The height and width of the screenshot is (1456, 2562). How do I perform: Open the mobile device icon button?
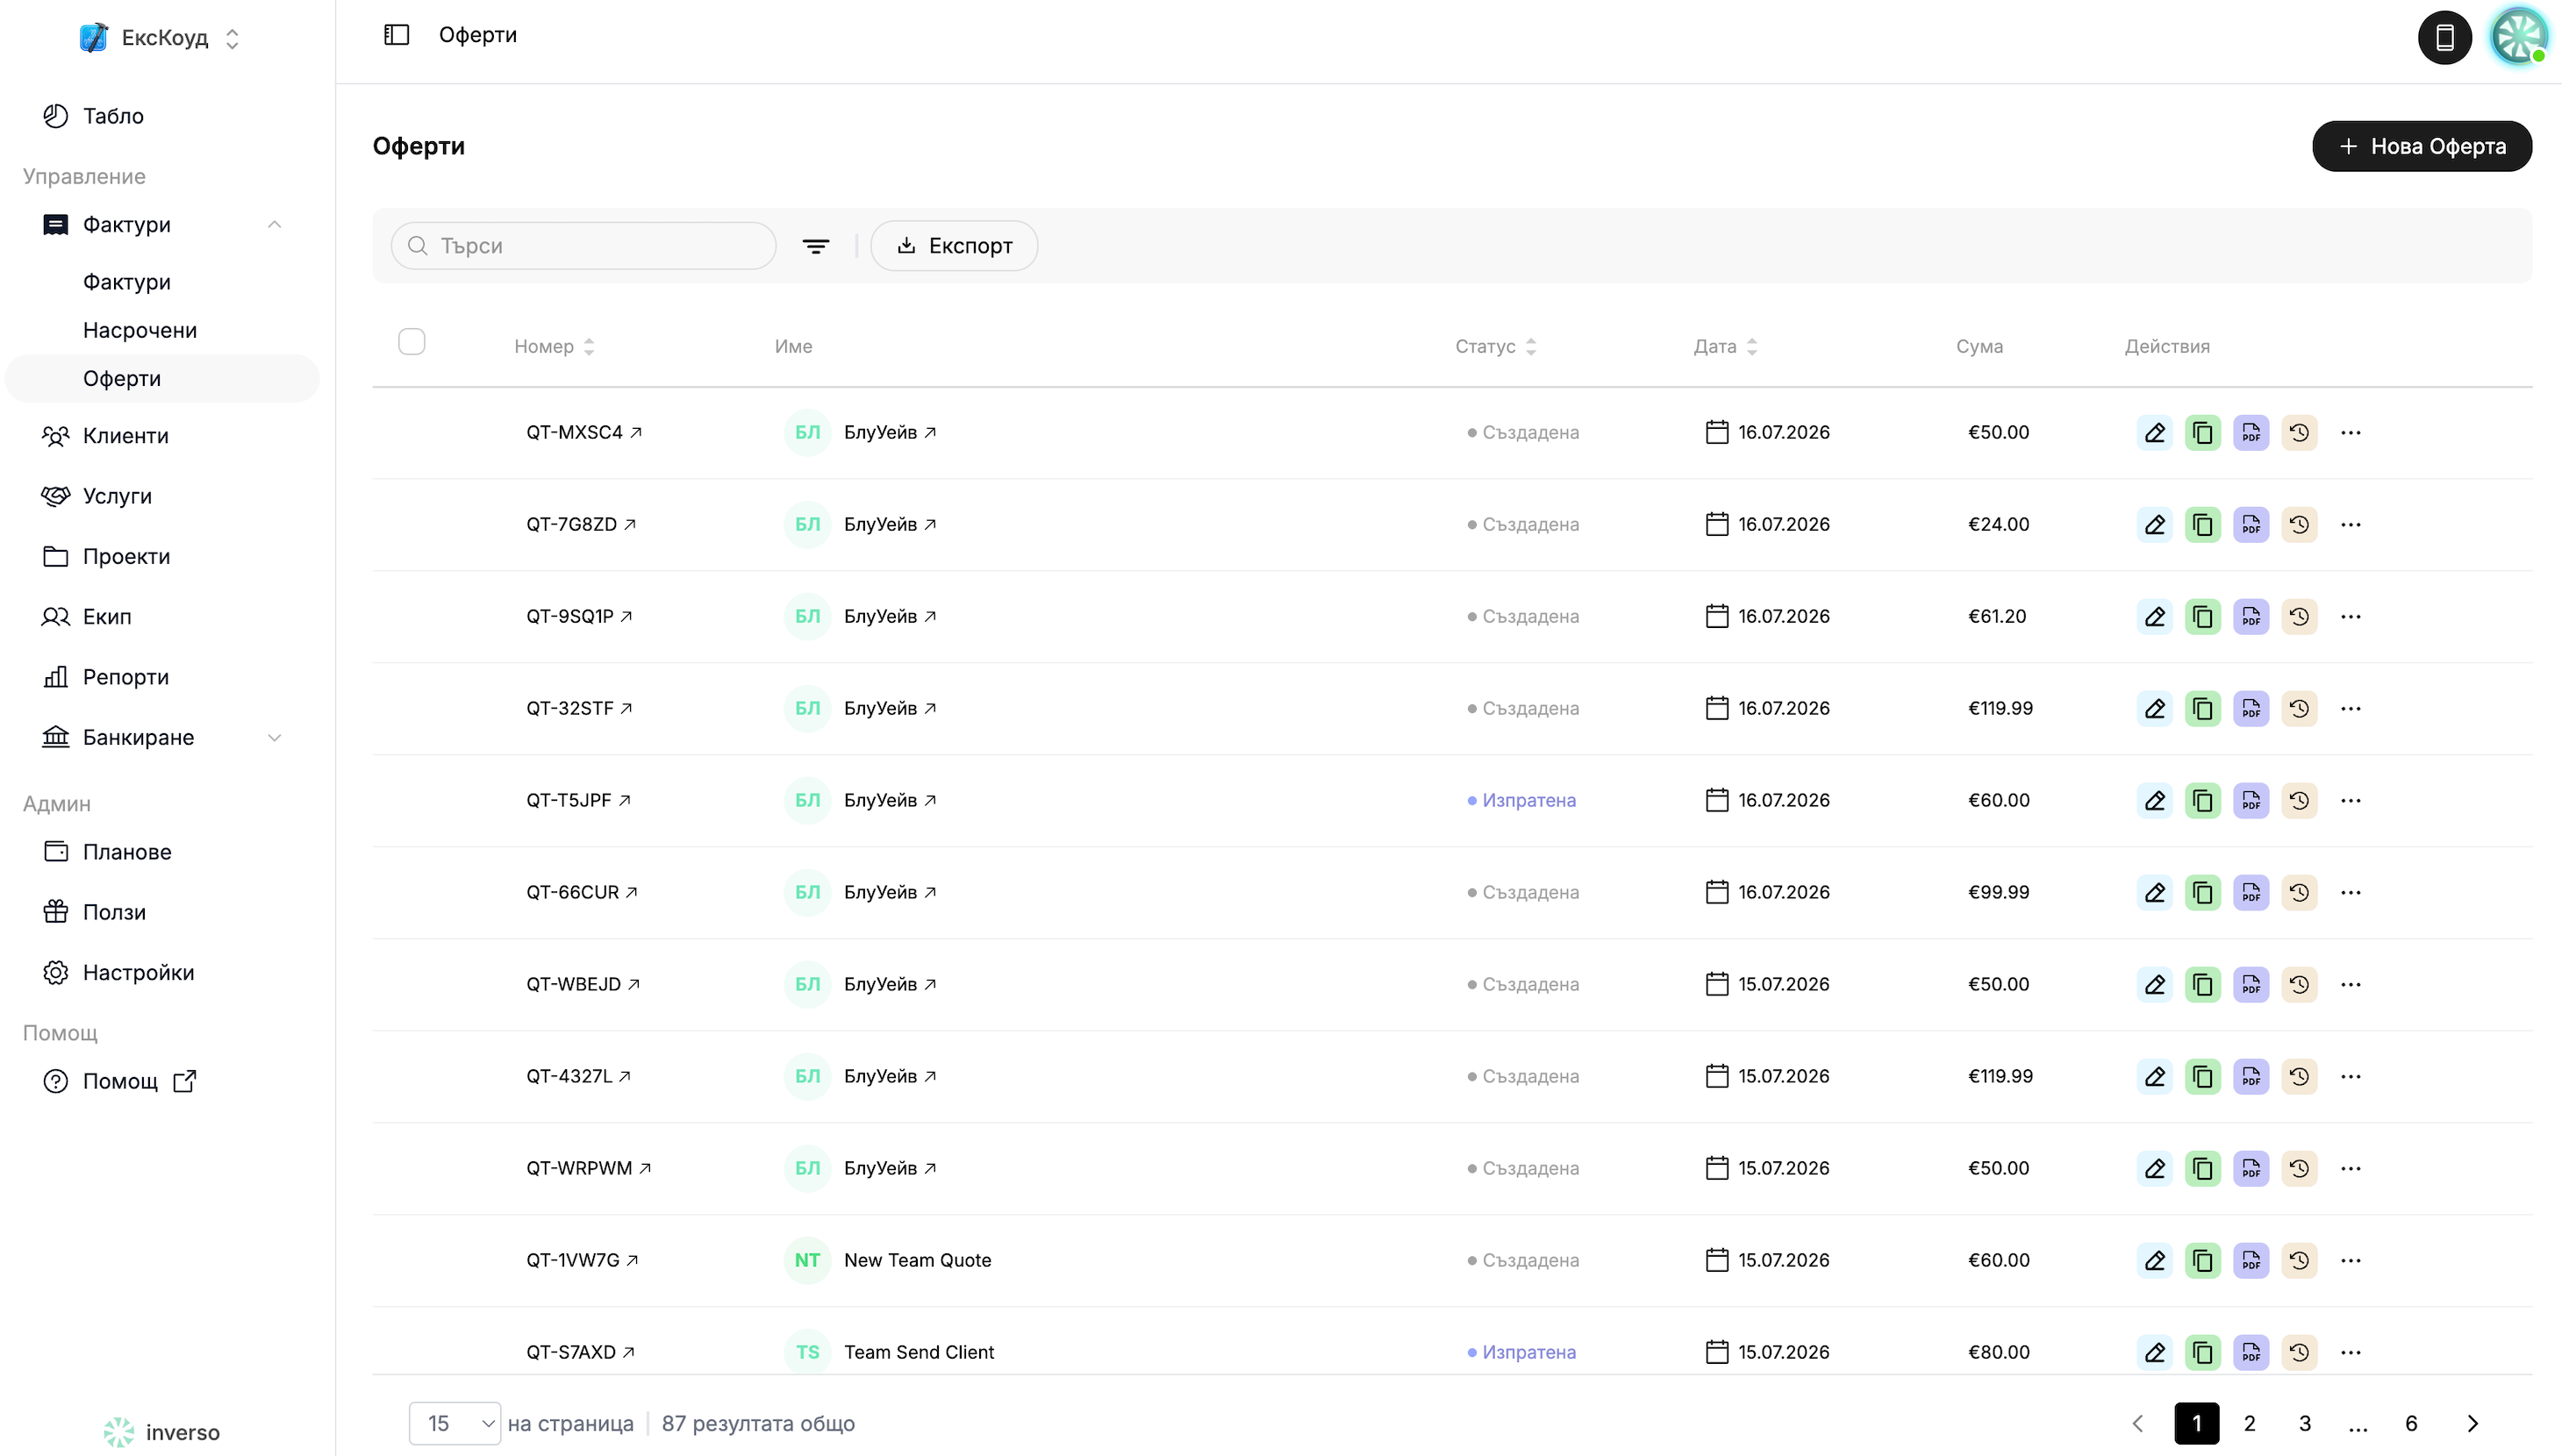[x=2444, y=38]
